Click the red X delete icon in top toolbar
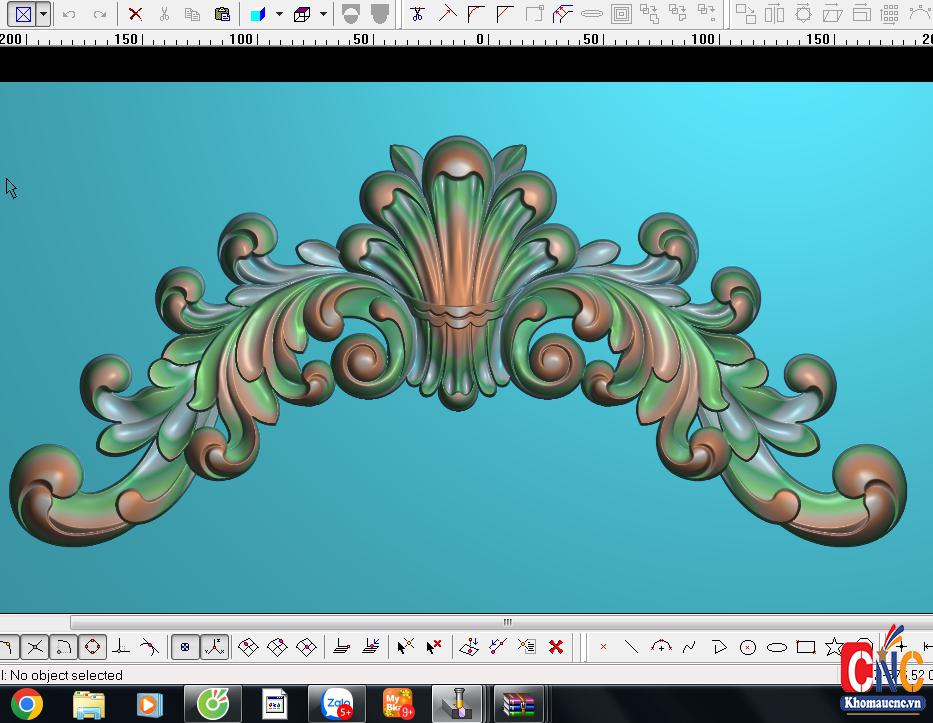Viewport: 933px width, 723px height. 135,14
